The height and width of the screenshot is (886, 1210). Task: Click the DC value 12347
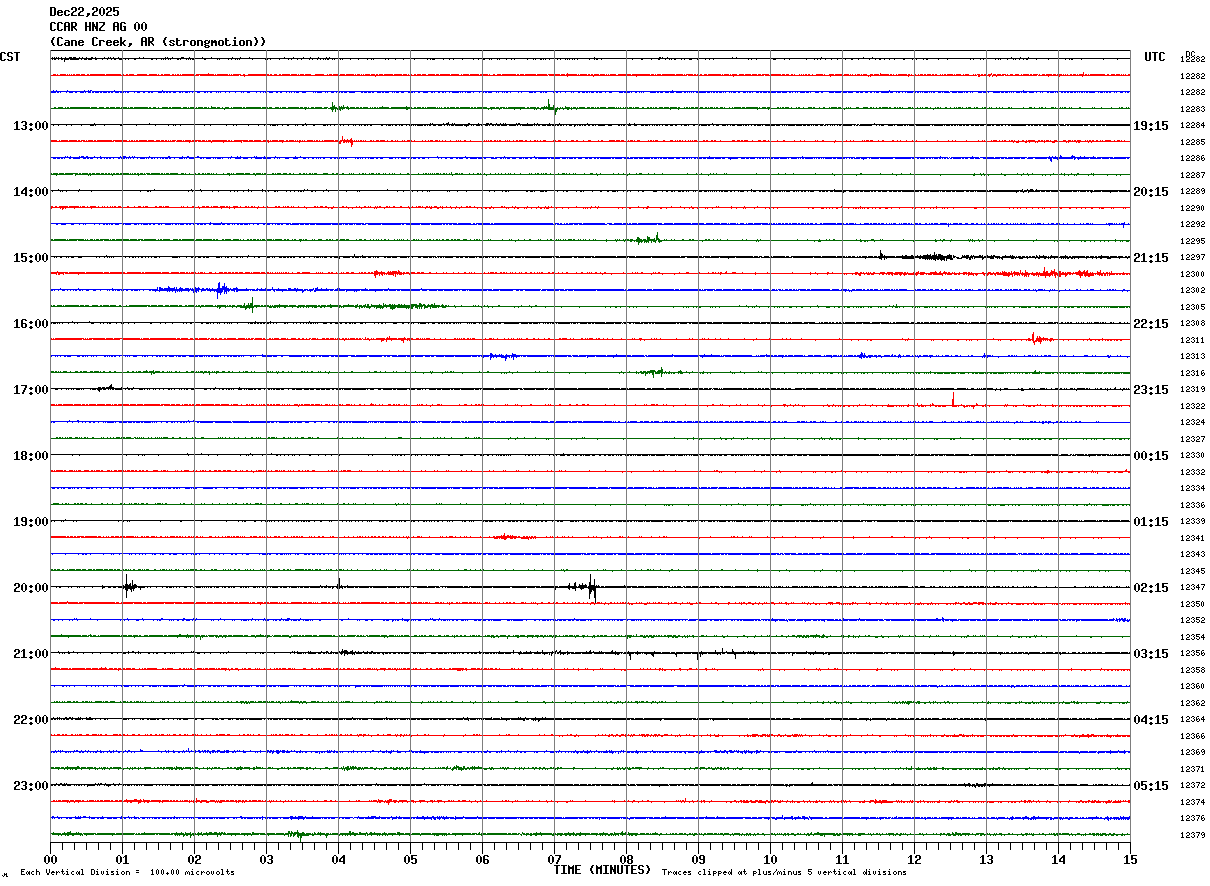click(x=1192, y=587)
